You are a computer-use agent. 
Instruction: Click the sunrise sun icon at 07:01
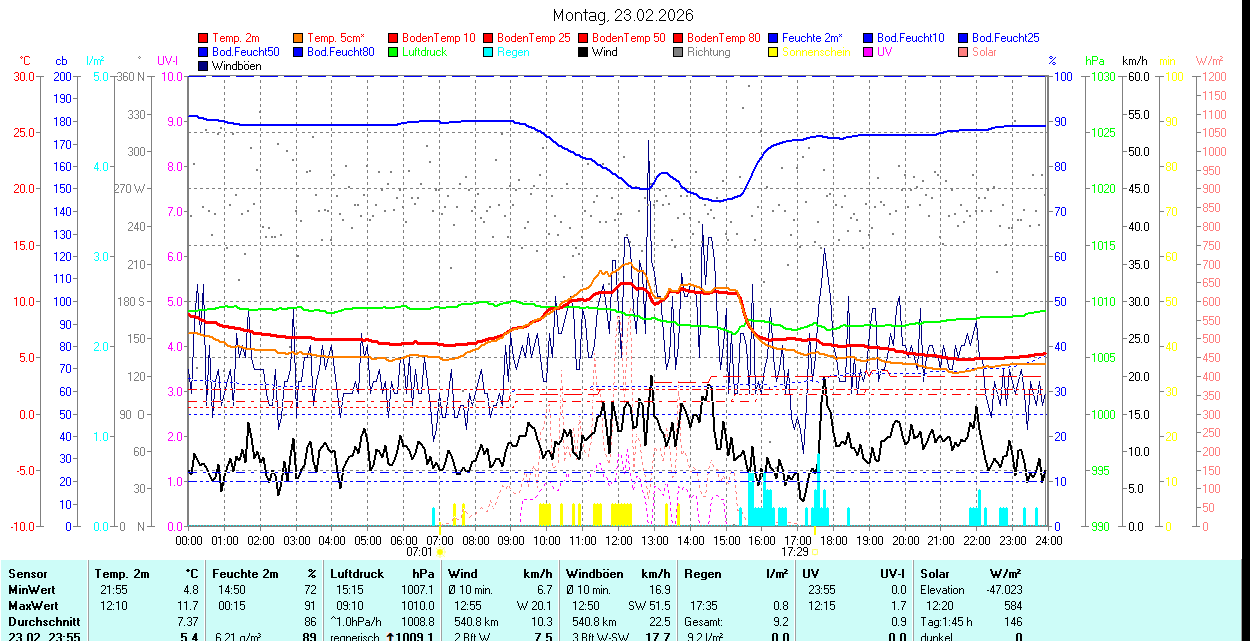440,551
